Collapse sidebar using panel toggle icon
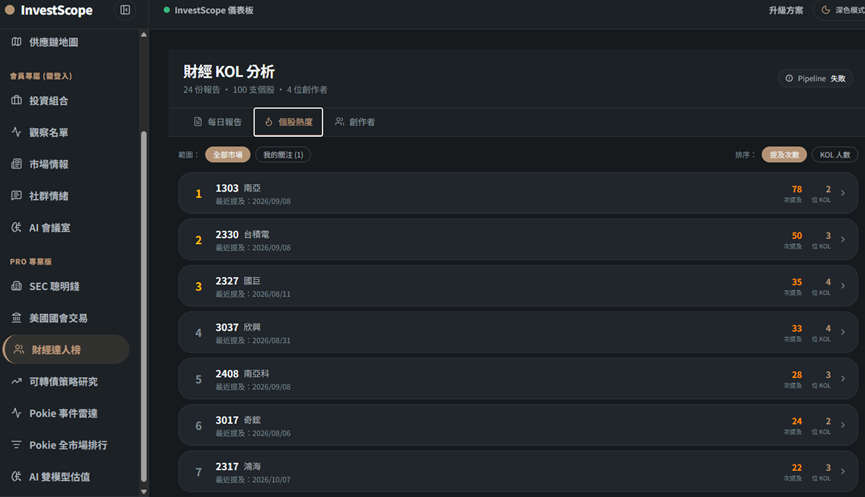Image resolution: width=865 pixels, height=497 pixels. [x=125, y=10]
